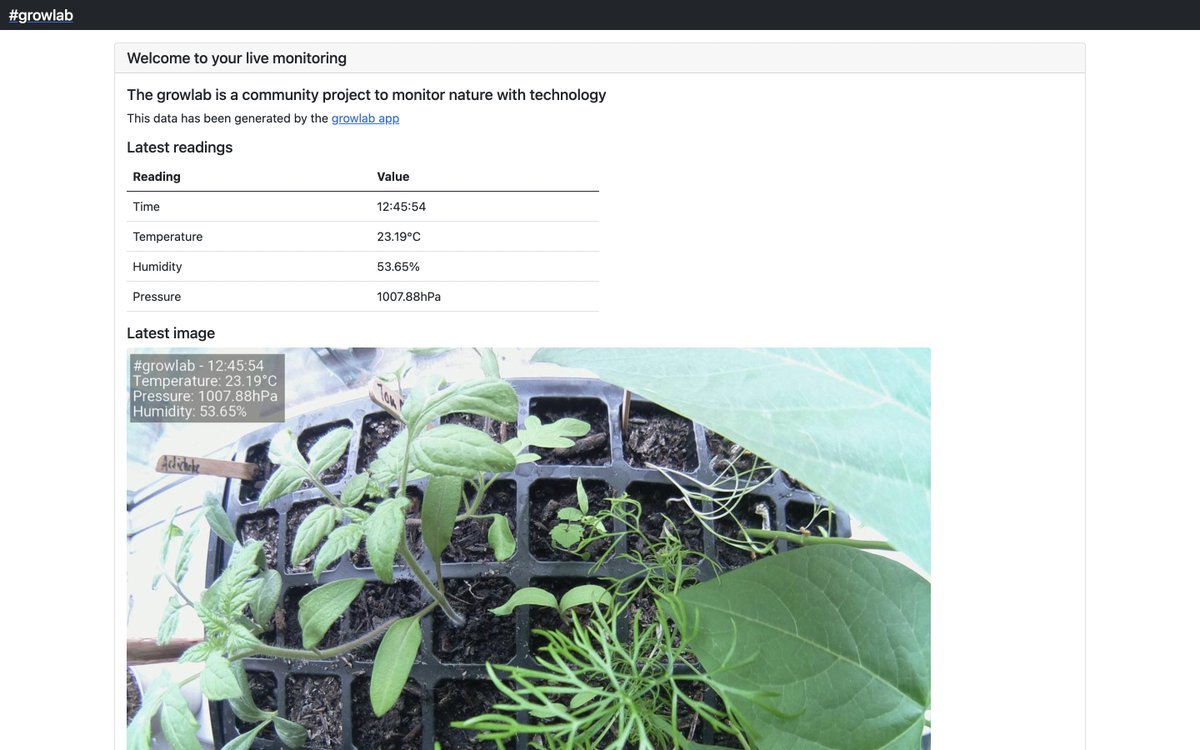Click the 1007.88hPa pressure value
The image size is (1200, 750).
click(x=409, y=297)
